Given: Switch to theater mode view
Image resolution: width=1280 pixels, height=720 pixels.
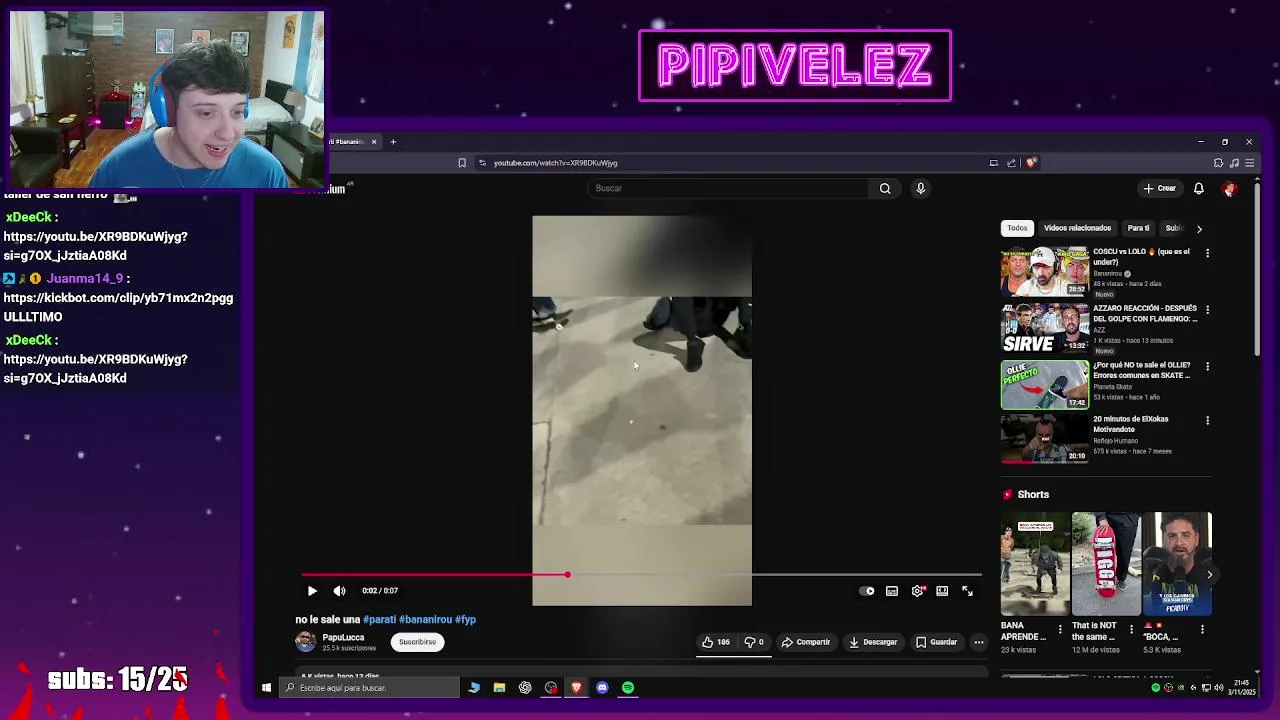Looking at the screenshot, I should [x=942, y=591].
